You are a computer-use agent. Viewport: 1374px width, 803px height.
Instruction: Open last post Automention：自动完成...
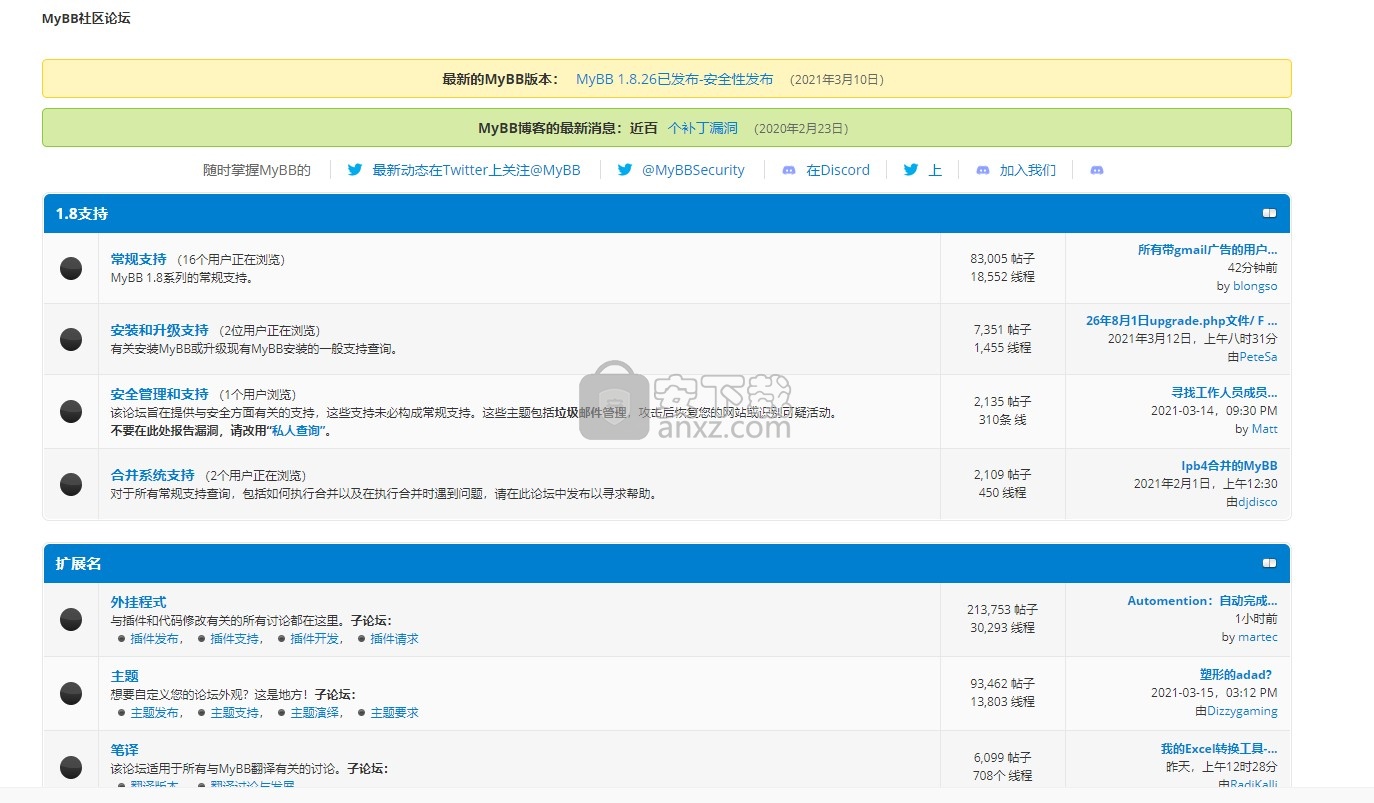click(1203, 601)
